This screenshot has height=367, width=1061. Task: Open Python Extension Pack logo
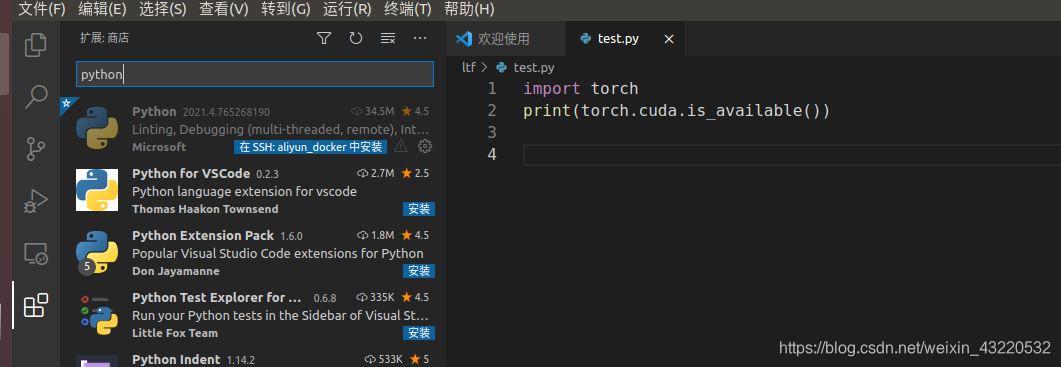(97, 252)
